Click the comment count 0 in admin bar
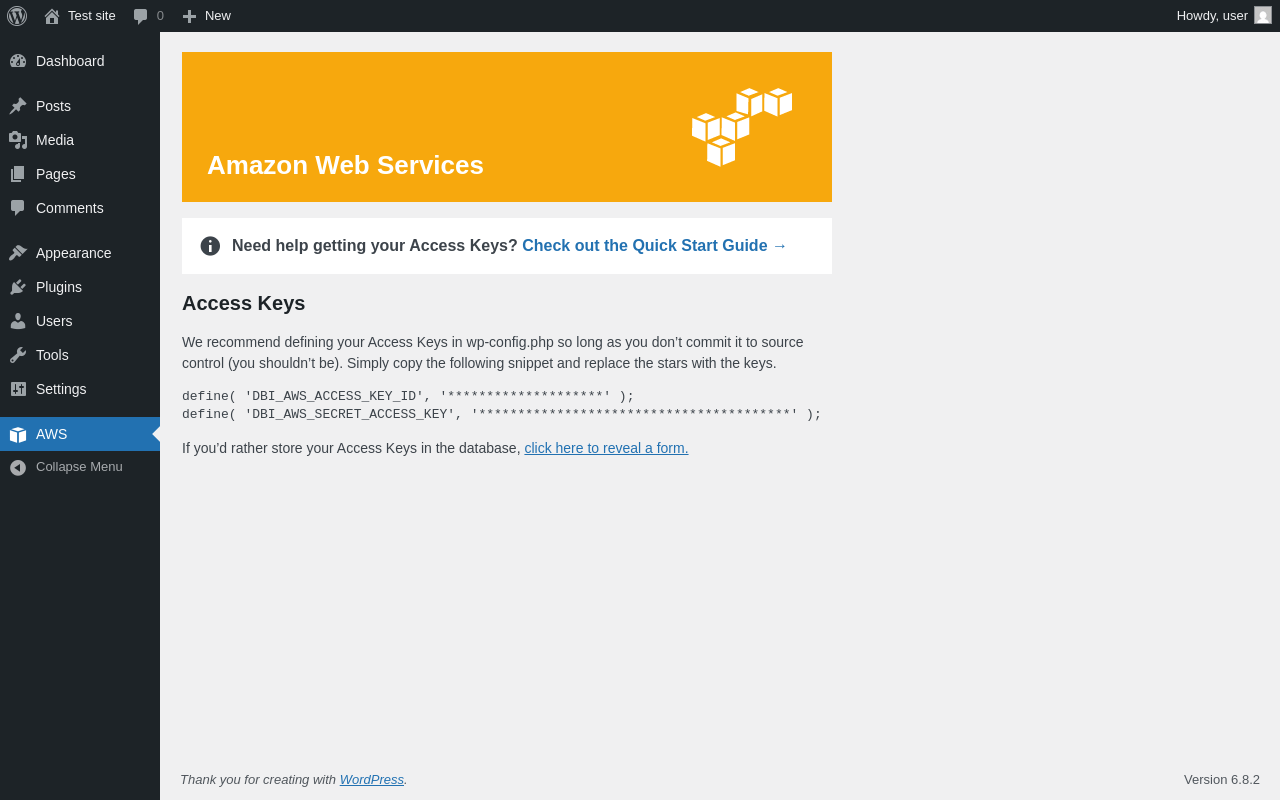 coord(160,16)
